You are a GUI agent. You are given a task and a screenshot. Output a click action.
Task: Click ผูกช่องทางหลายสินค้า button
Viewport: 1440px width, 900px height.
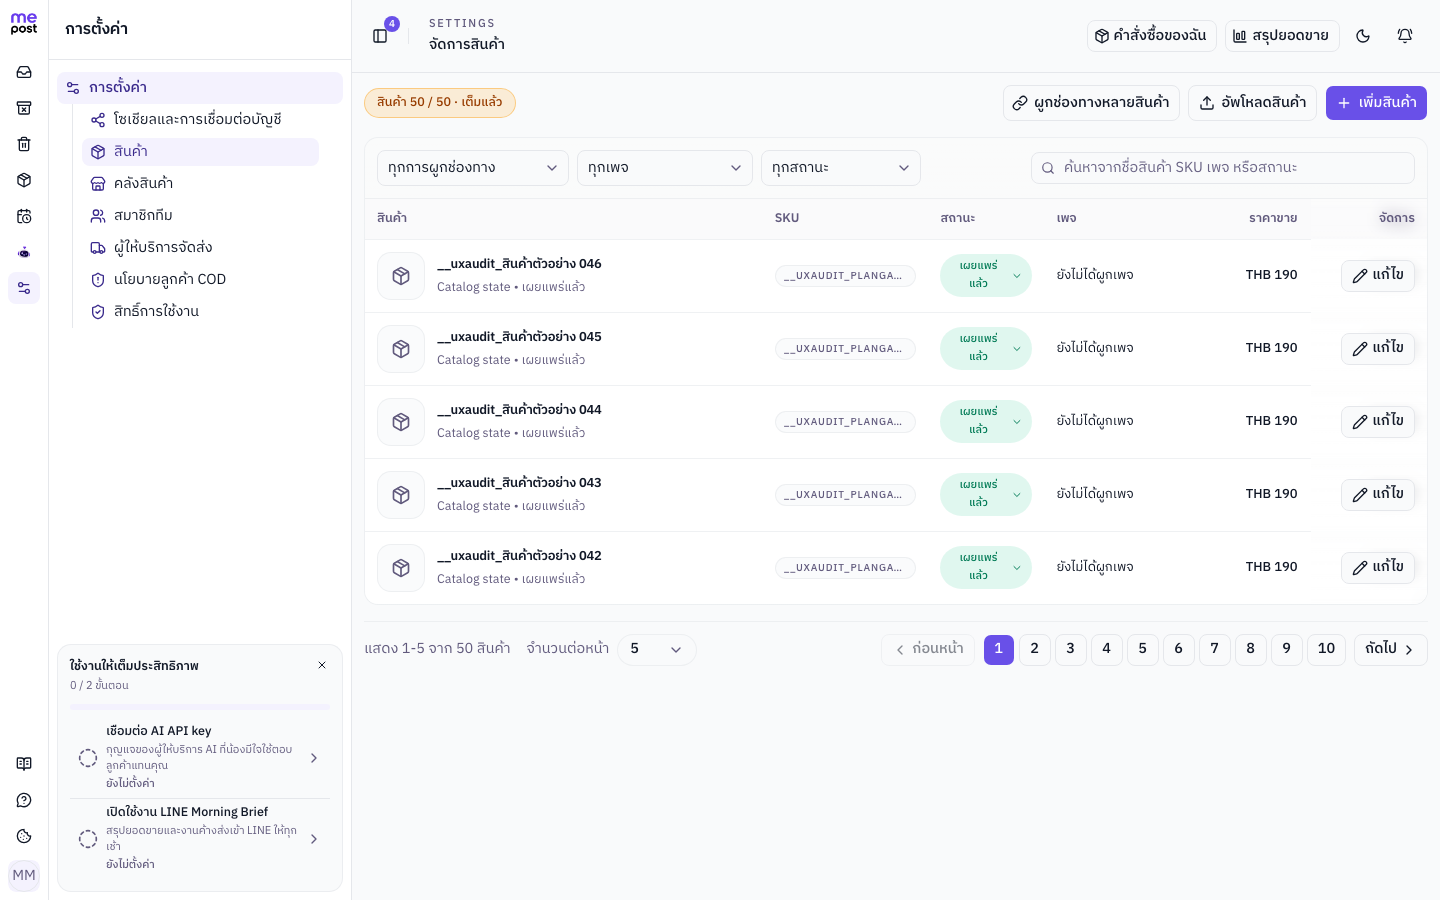tap(1091, 103)
